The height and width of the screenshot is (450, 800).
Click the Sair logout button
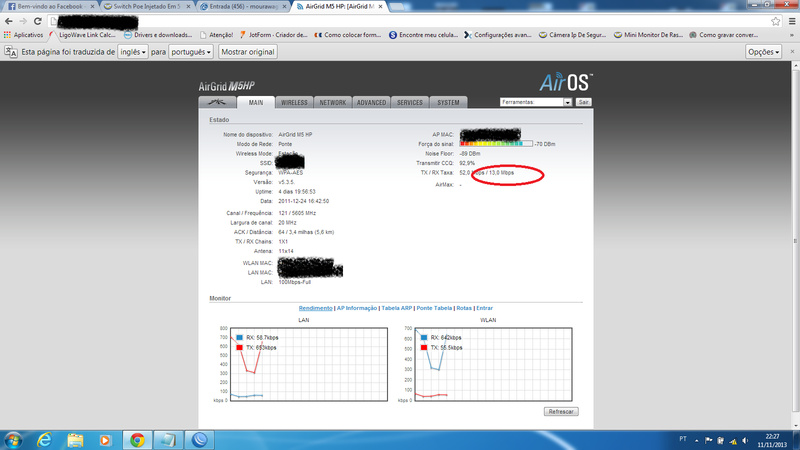pyautogui.click(x=584, y=102)
